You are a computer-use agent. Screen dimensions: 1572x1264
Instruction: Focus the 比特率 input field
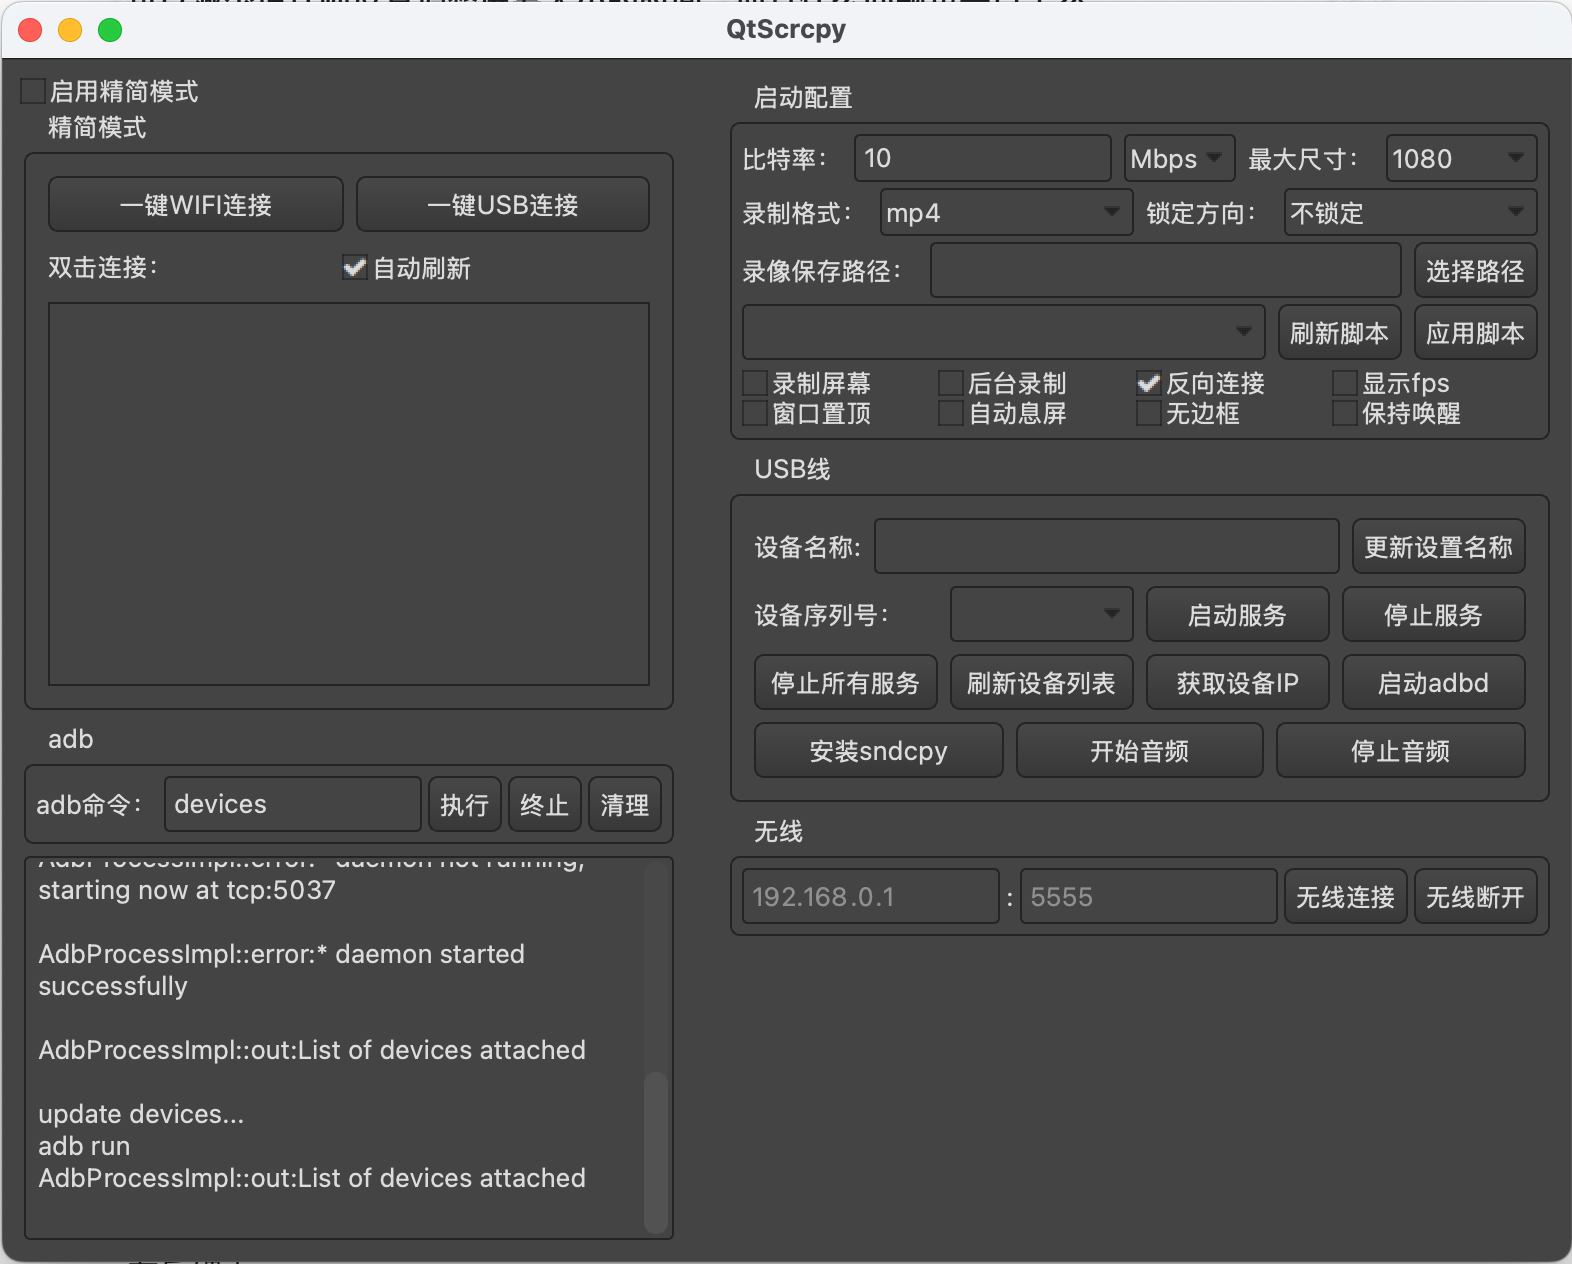(x=983, y=158)
